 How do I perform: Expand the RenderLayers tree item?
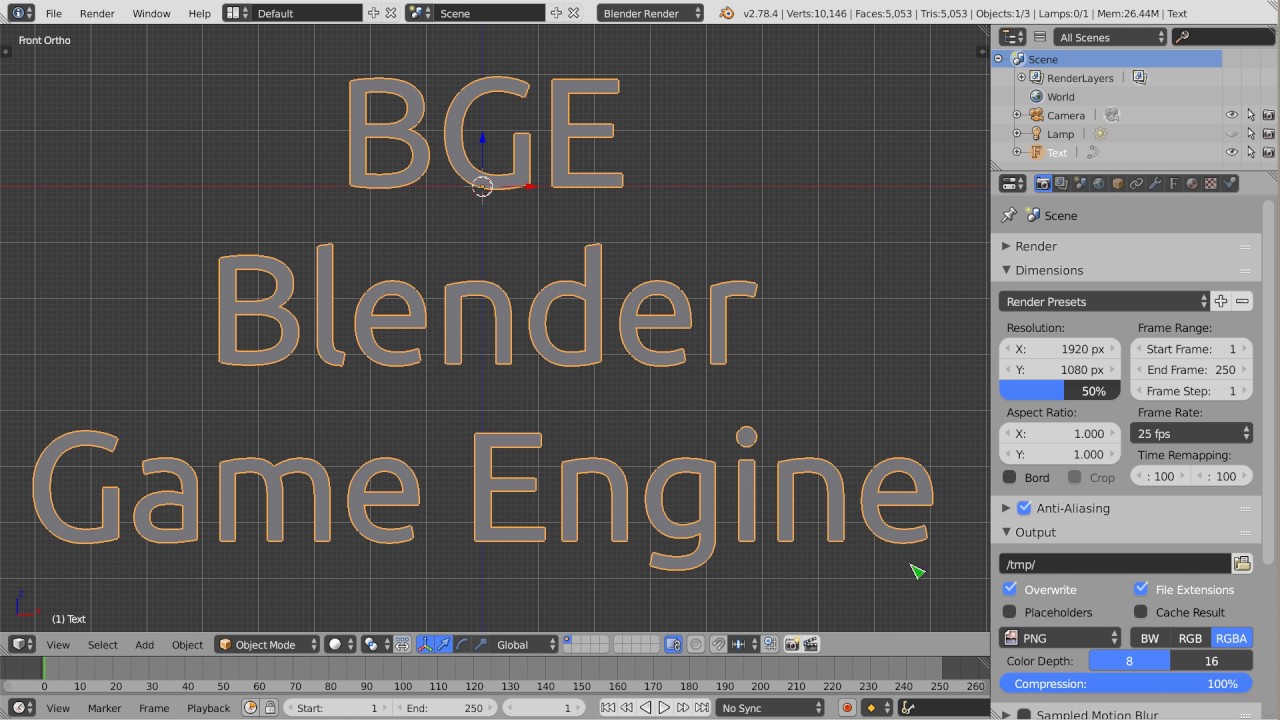point(1021,77)
